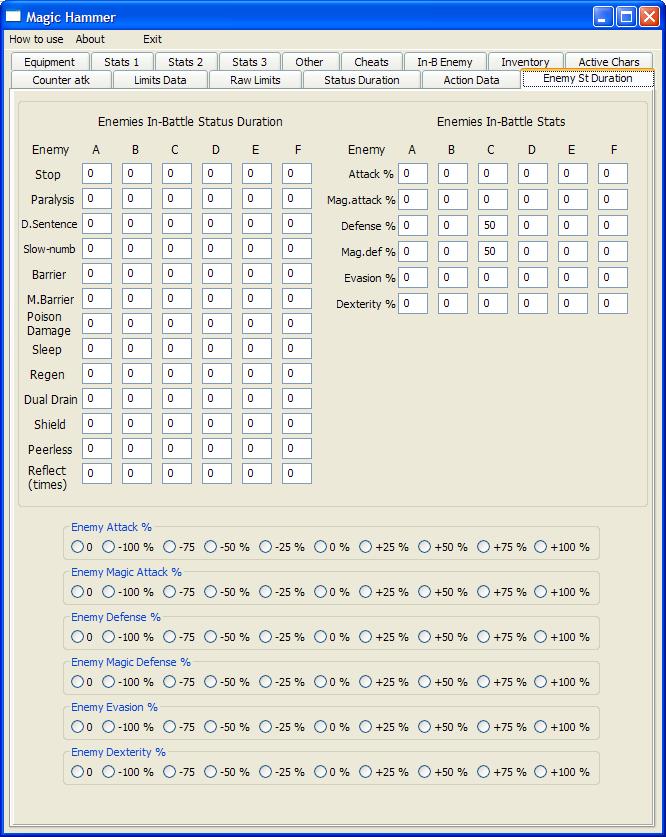Open the Cheats tab
Image resolution: width=666 pixels, height=837 pixels.
pos(371,62)
